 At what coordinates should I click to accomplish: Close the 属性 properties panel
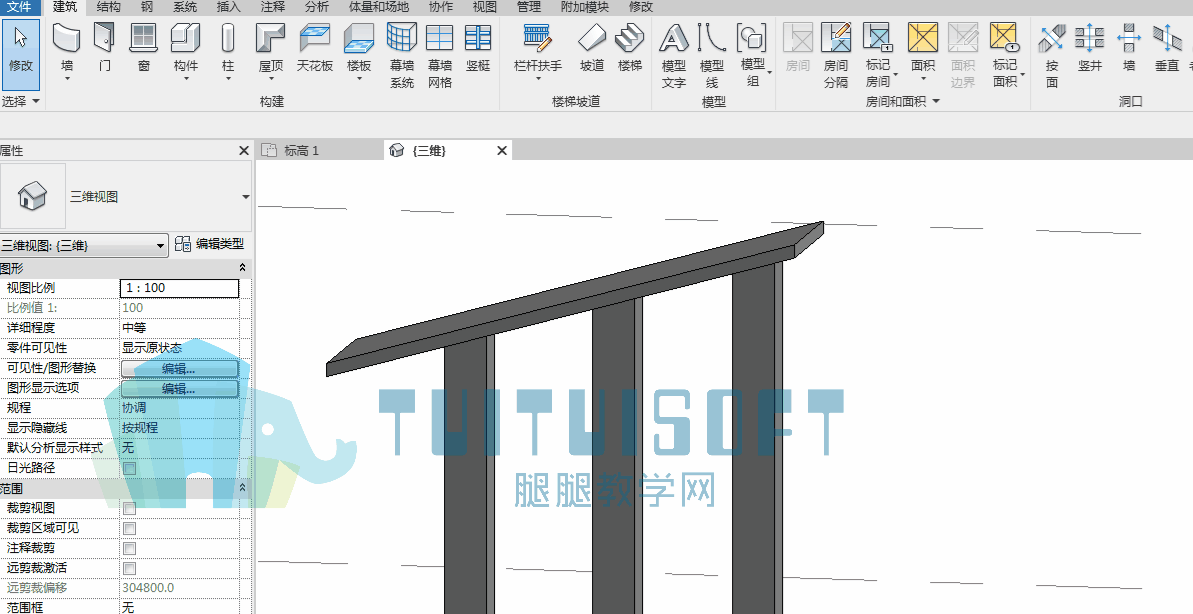243,151
